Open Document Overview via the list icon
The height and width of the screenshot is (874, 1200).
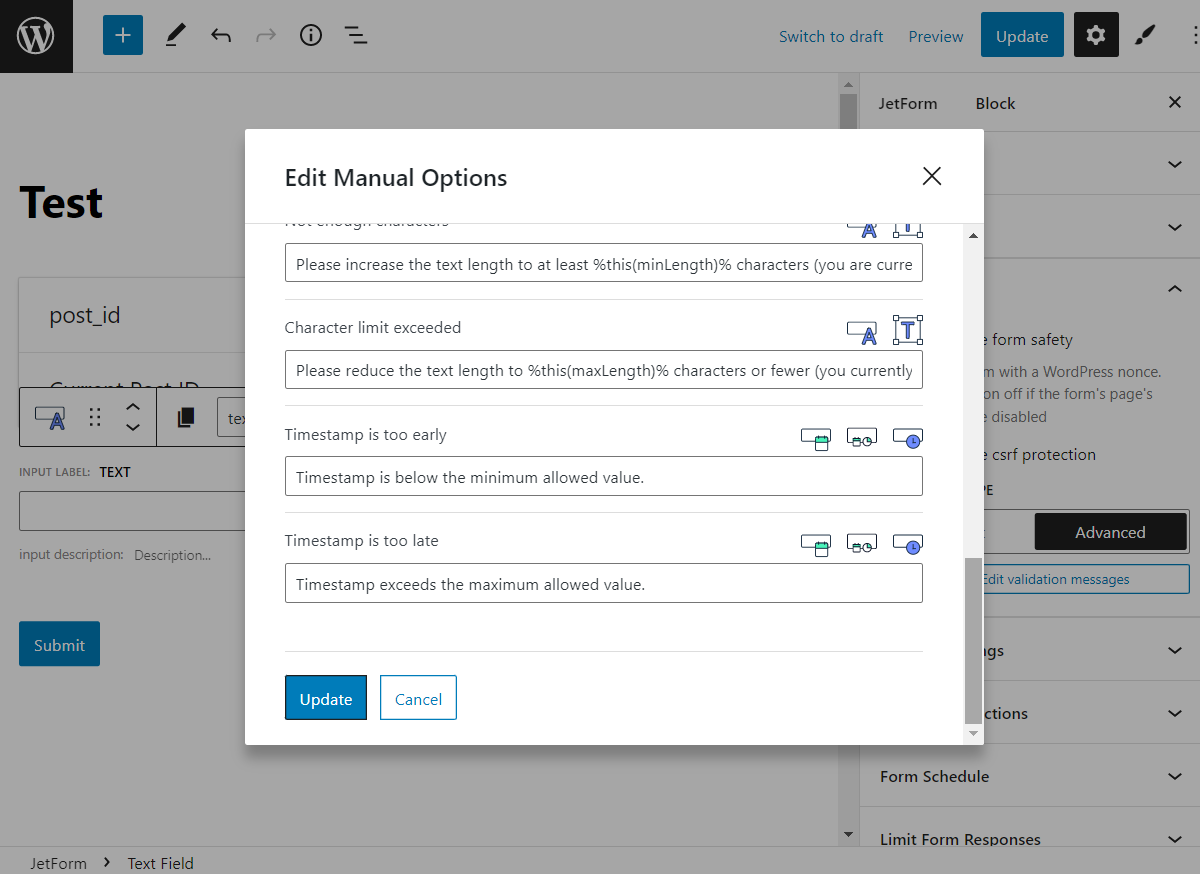coord(355,35)
